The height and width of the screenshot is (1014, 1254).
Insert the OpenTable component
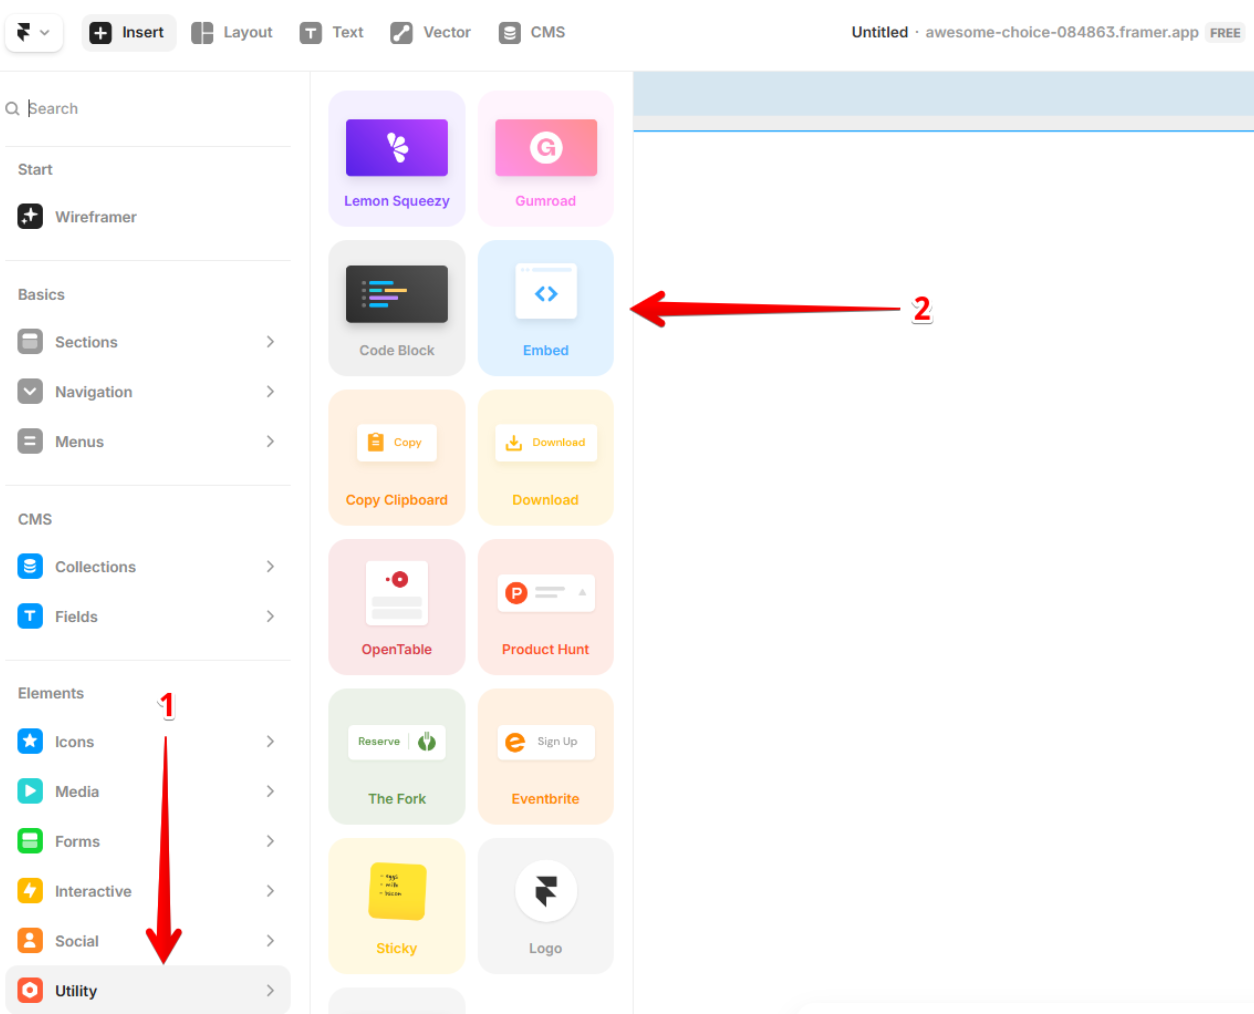point(397,607)
